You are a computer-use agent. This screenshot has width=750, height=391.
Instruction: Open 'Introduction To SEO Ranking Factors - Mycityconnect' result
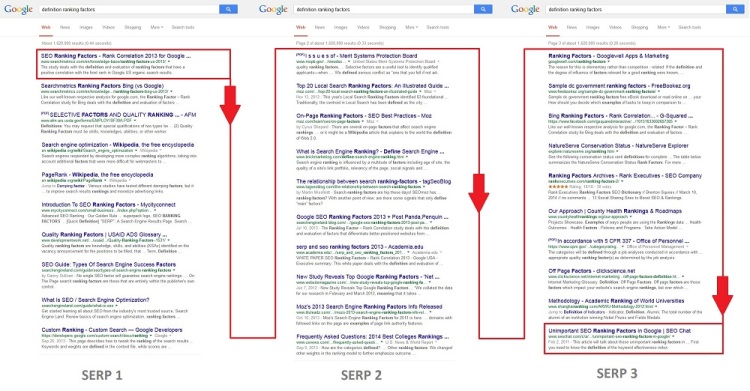point(109,205)
